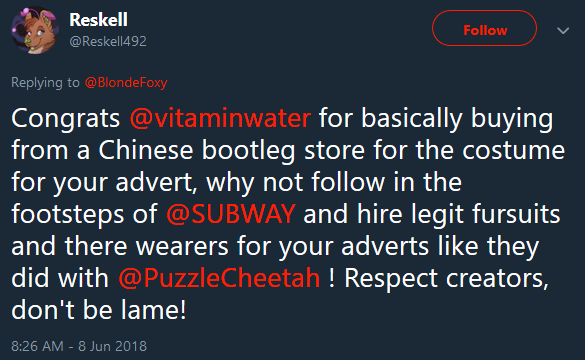
Task: Click the tweet text starting with 'Congrats'
Action: pyautogui.click(x=287, y=214)
